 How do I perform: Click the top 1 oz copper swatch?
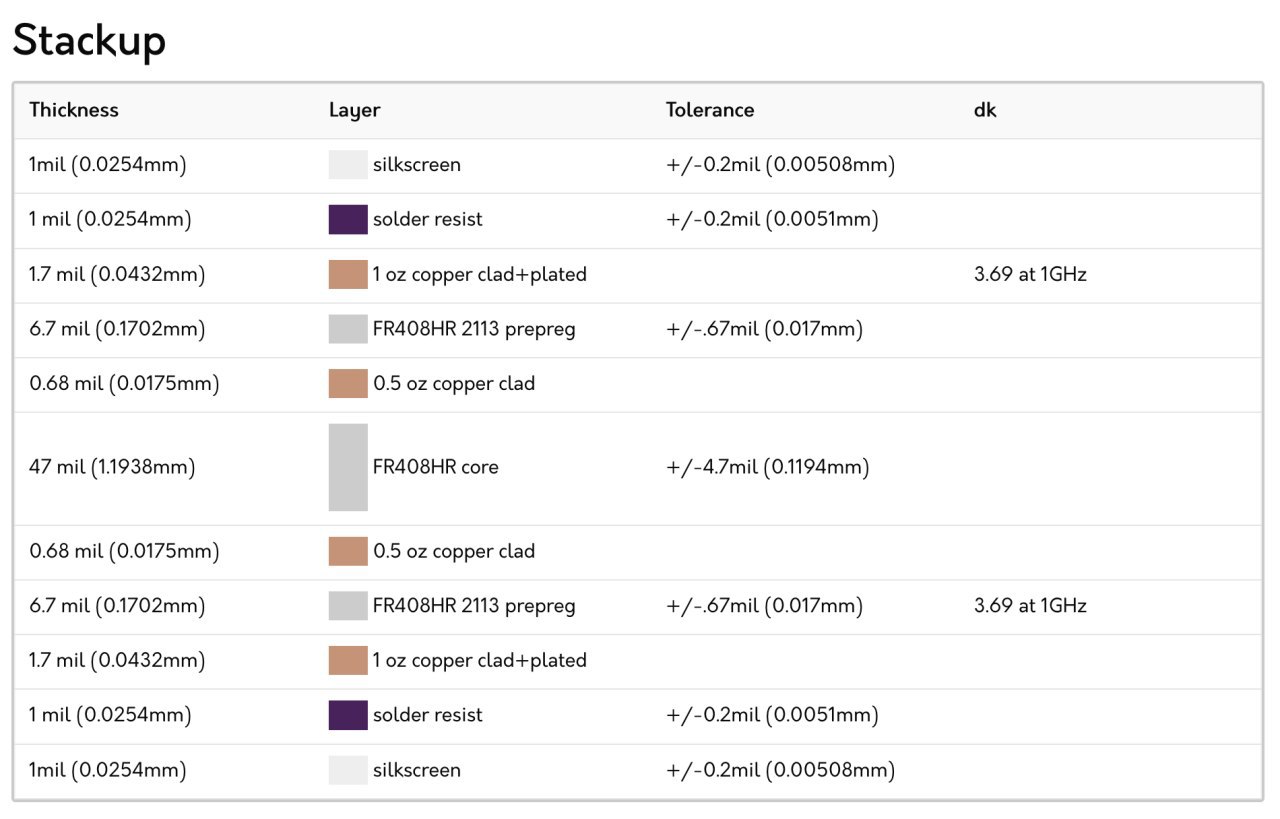pos(348,274)
